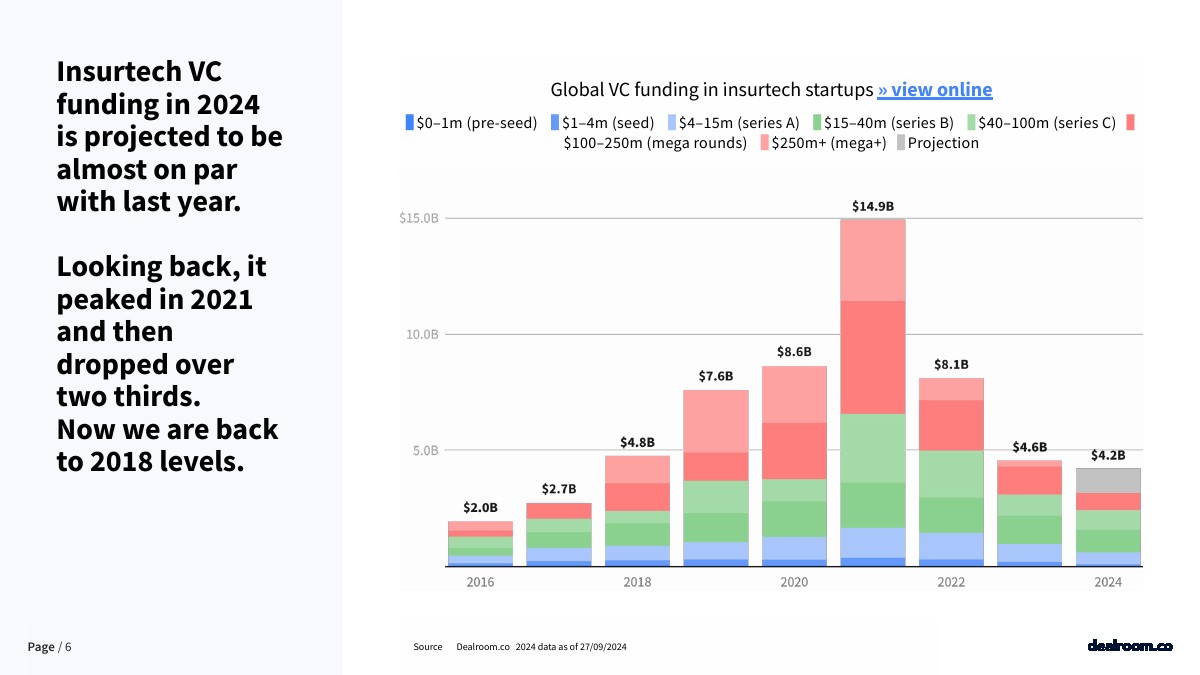Click the $4.2B label for 2024
This screenshot has height=675, width=1200.
[x=1108, y=455]
